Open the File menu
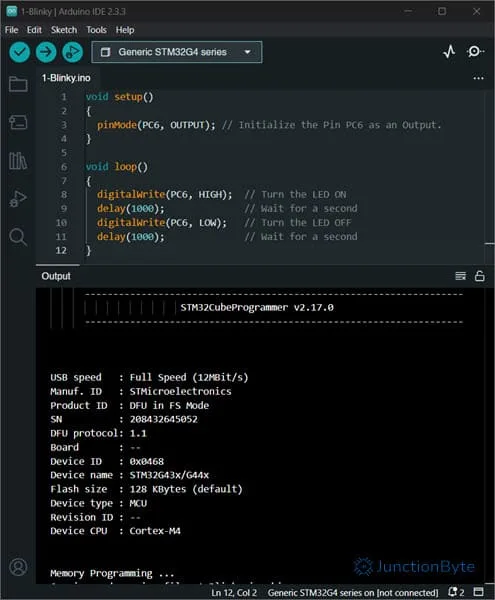495x600 pixels. click(11, 30)
